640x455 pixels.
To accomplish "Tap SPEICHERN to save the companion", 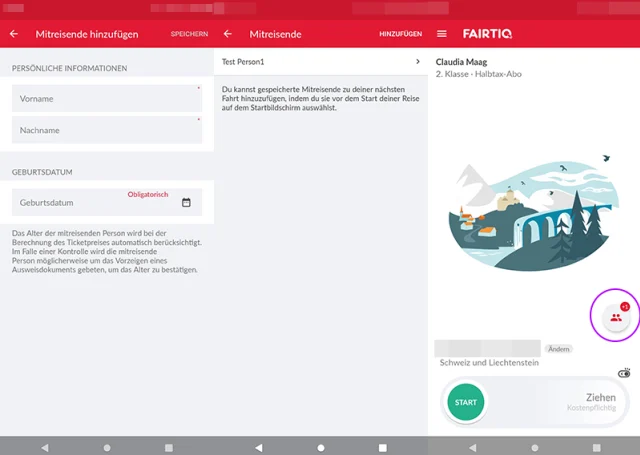I will point(189,34).
